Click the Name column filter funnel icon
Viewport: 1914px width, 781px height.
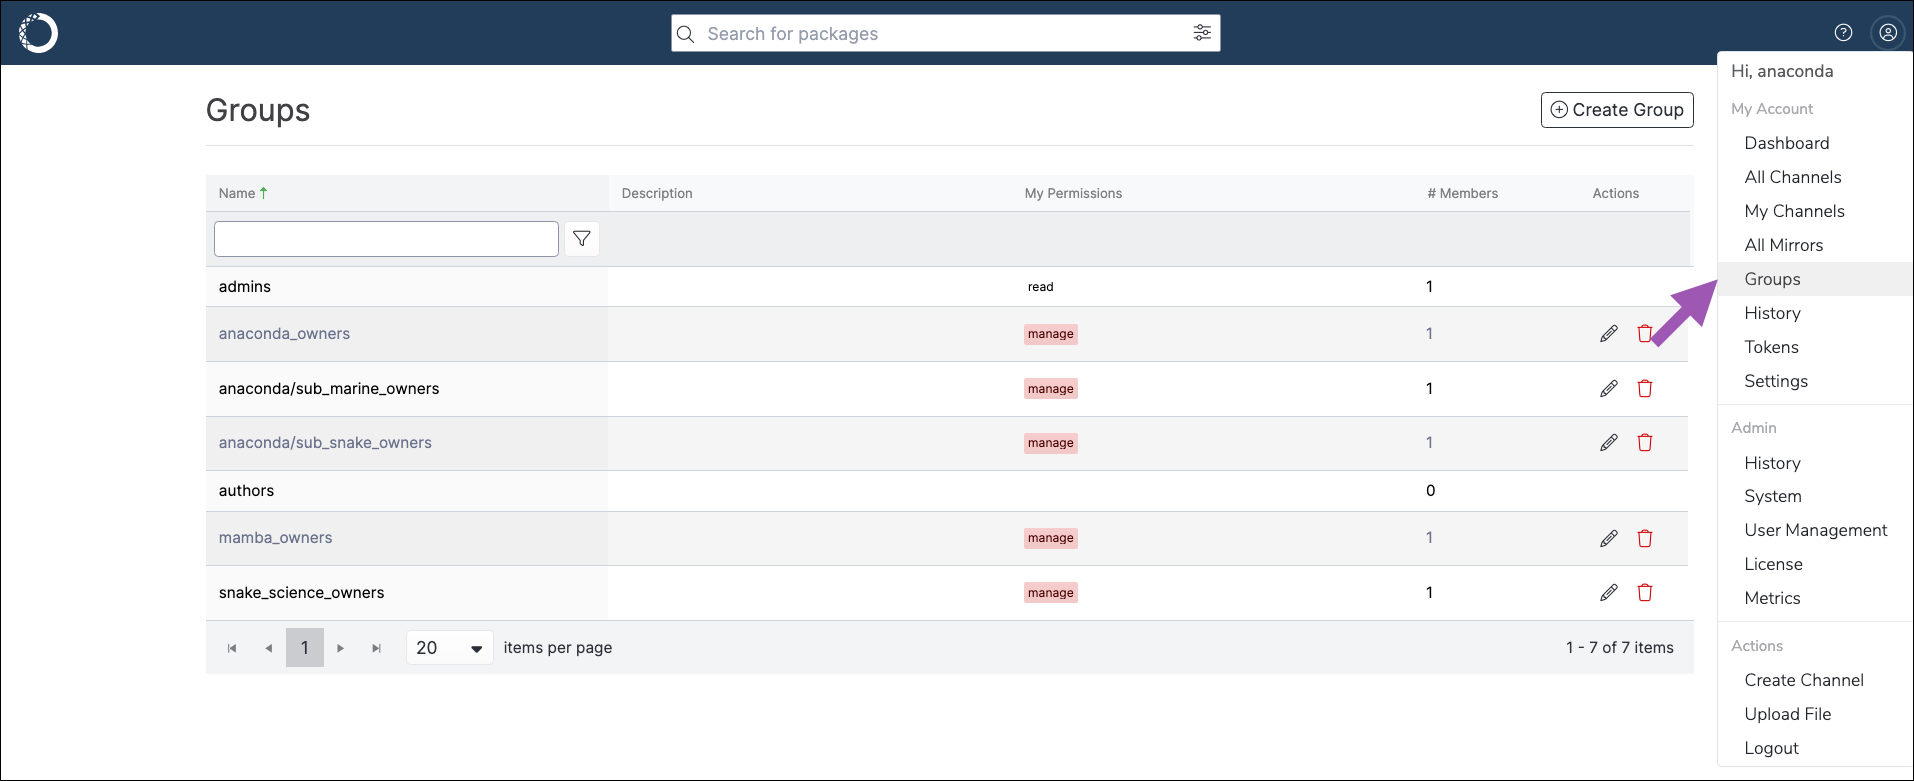pos(582,239)
